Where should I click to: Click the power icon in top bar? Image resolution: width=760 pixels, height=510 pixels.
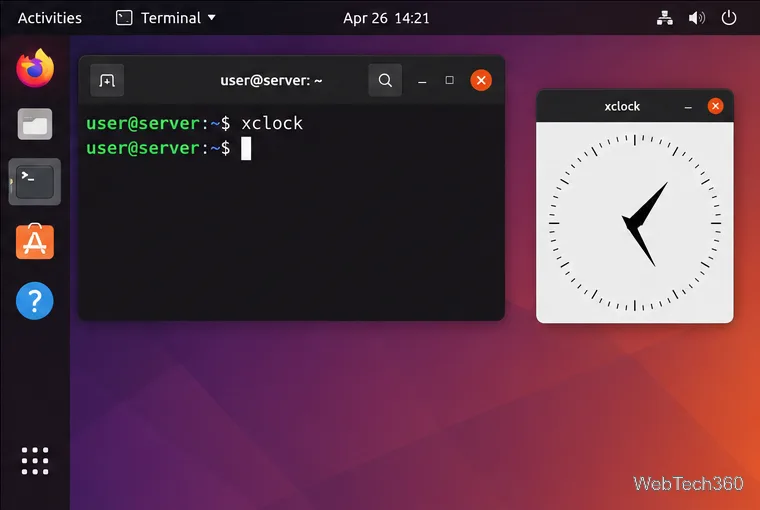pos(729,18)
